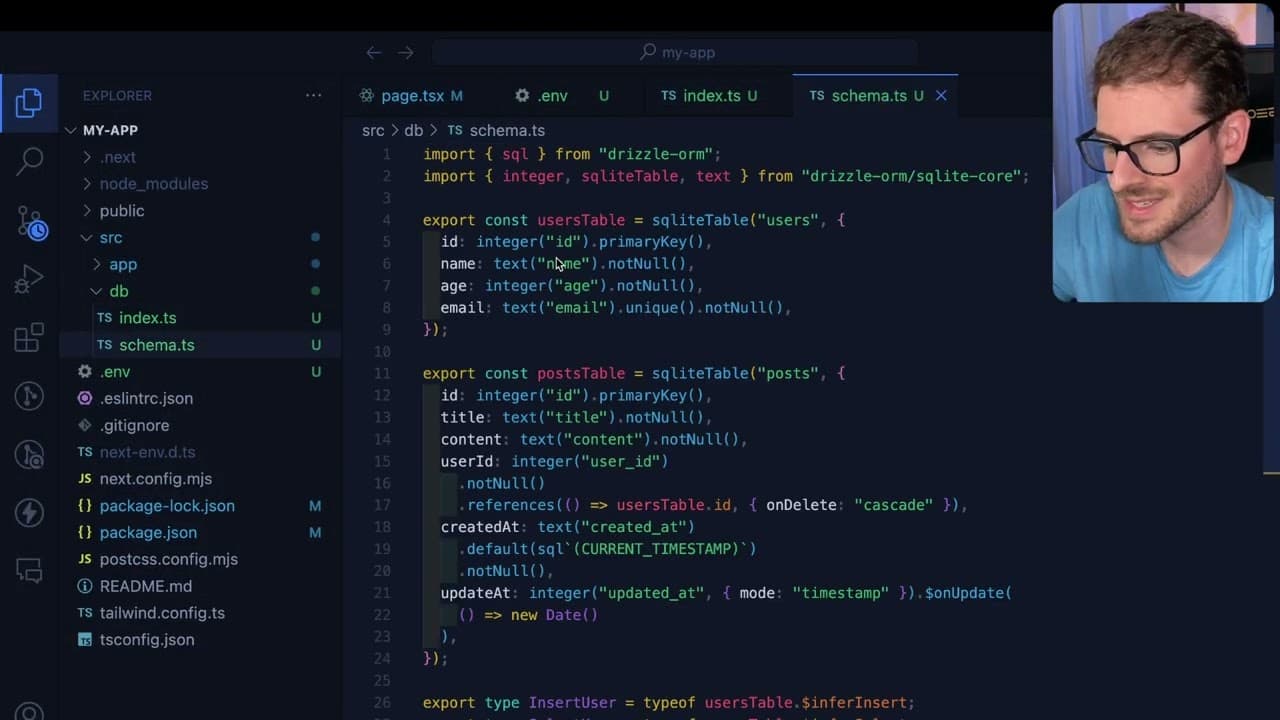This screenshot has height=720, width=1280.
Task: Click line number 10 in the gutter
Action: [x=382, y=352]
